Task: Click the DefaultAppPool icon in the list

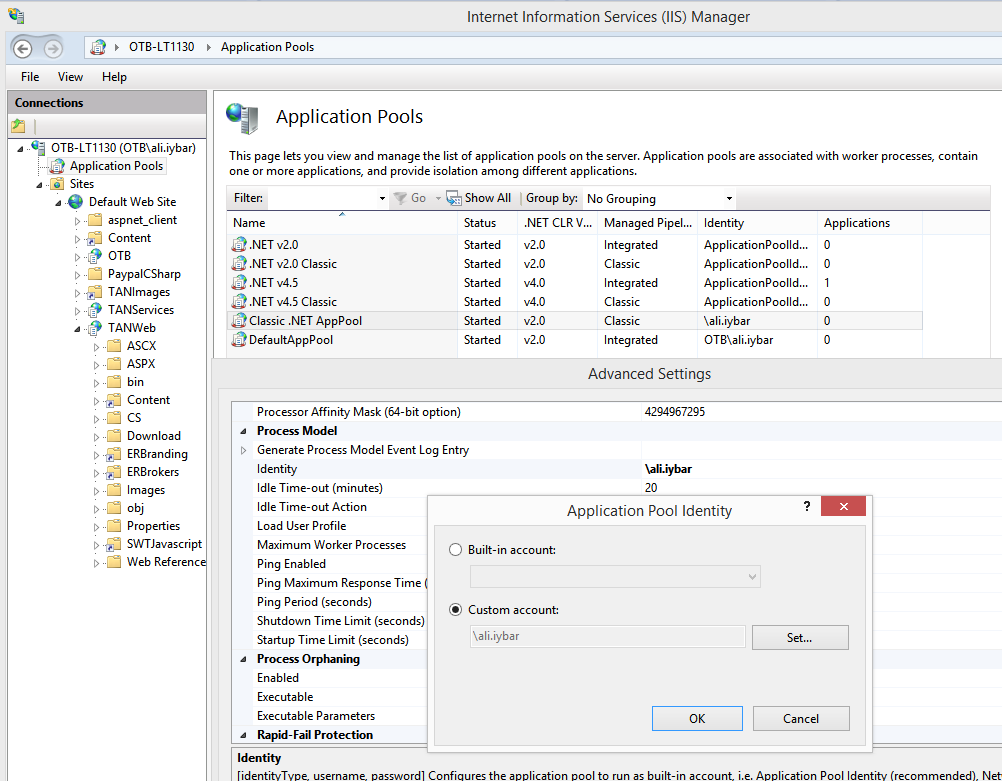Action: click(x=239, y=340)
